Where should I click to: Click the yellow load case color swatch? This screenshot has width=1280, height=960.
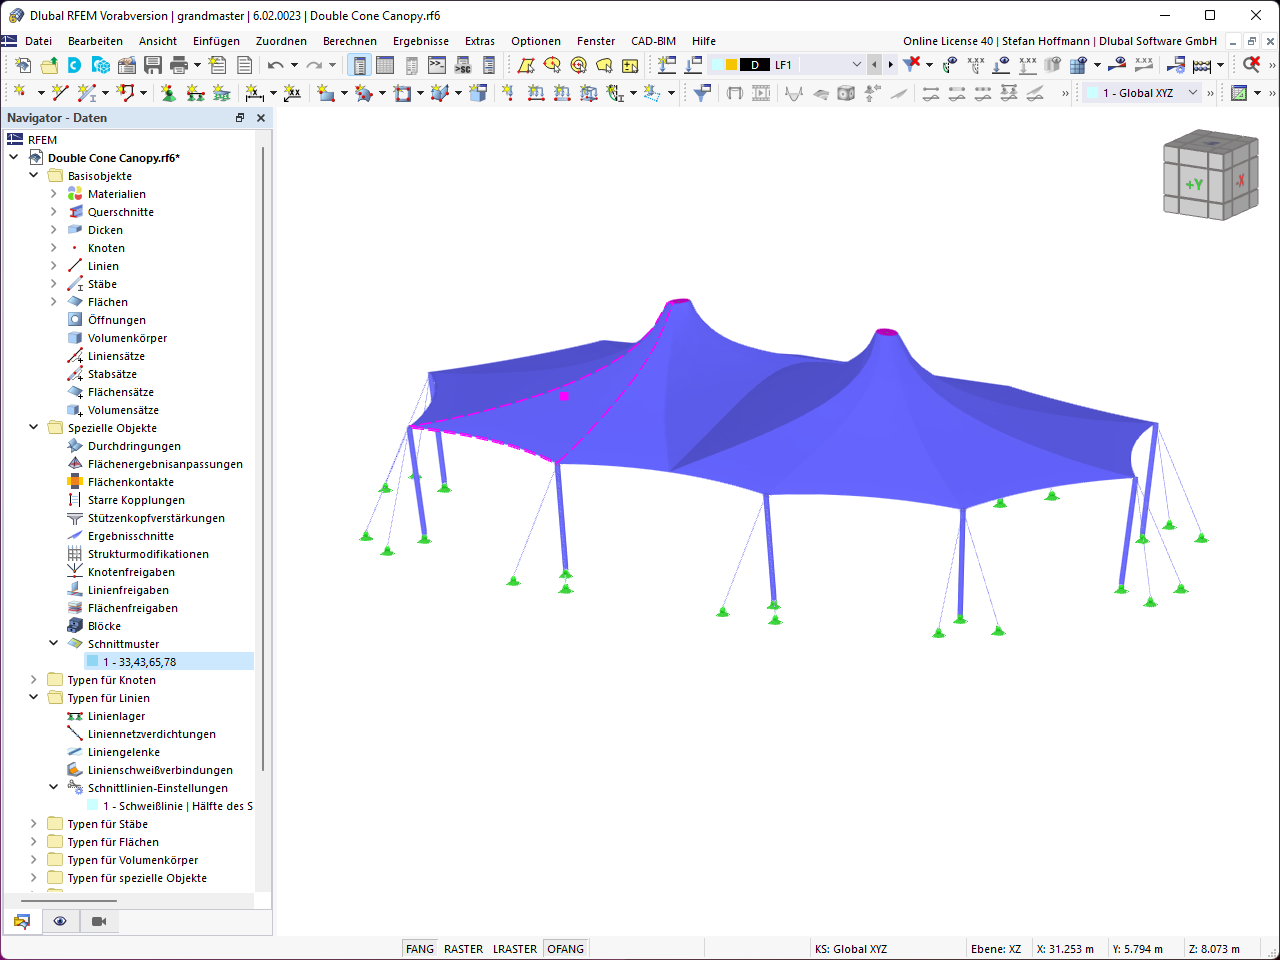pos(732,65)
